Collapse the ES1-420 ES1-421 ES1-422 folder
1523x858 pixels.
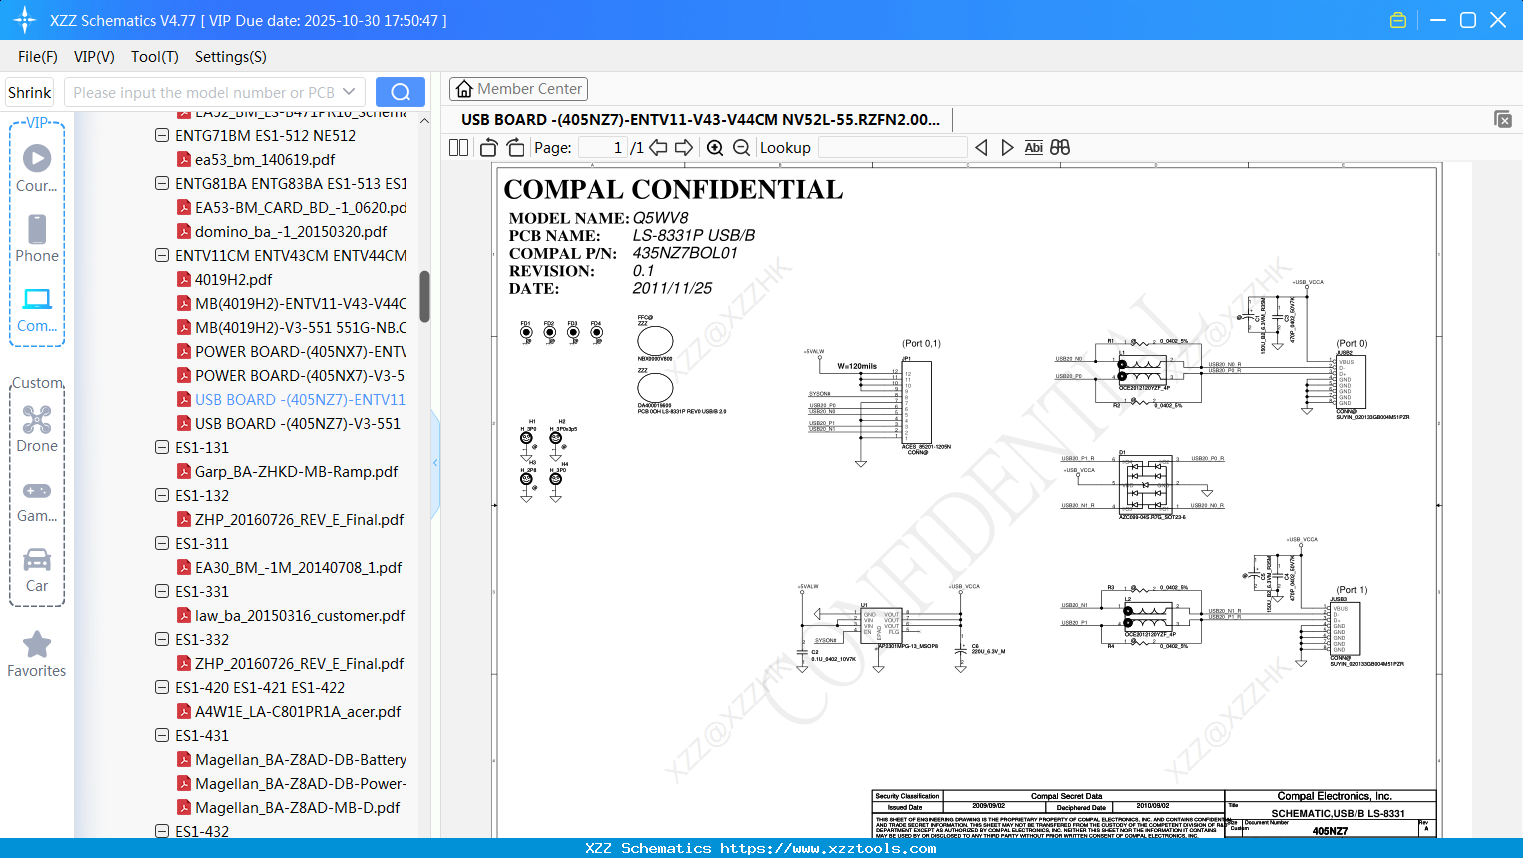162,687
